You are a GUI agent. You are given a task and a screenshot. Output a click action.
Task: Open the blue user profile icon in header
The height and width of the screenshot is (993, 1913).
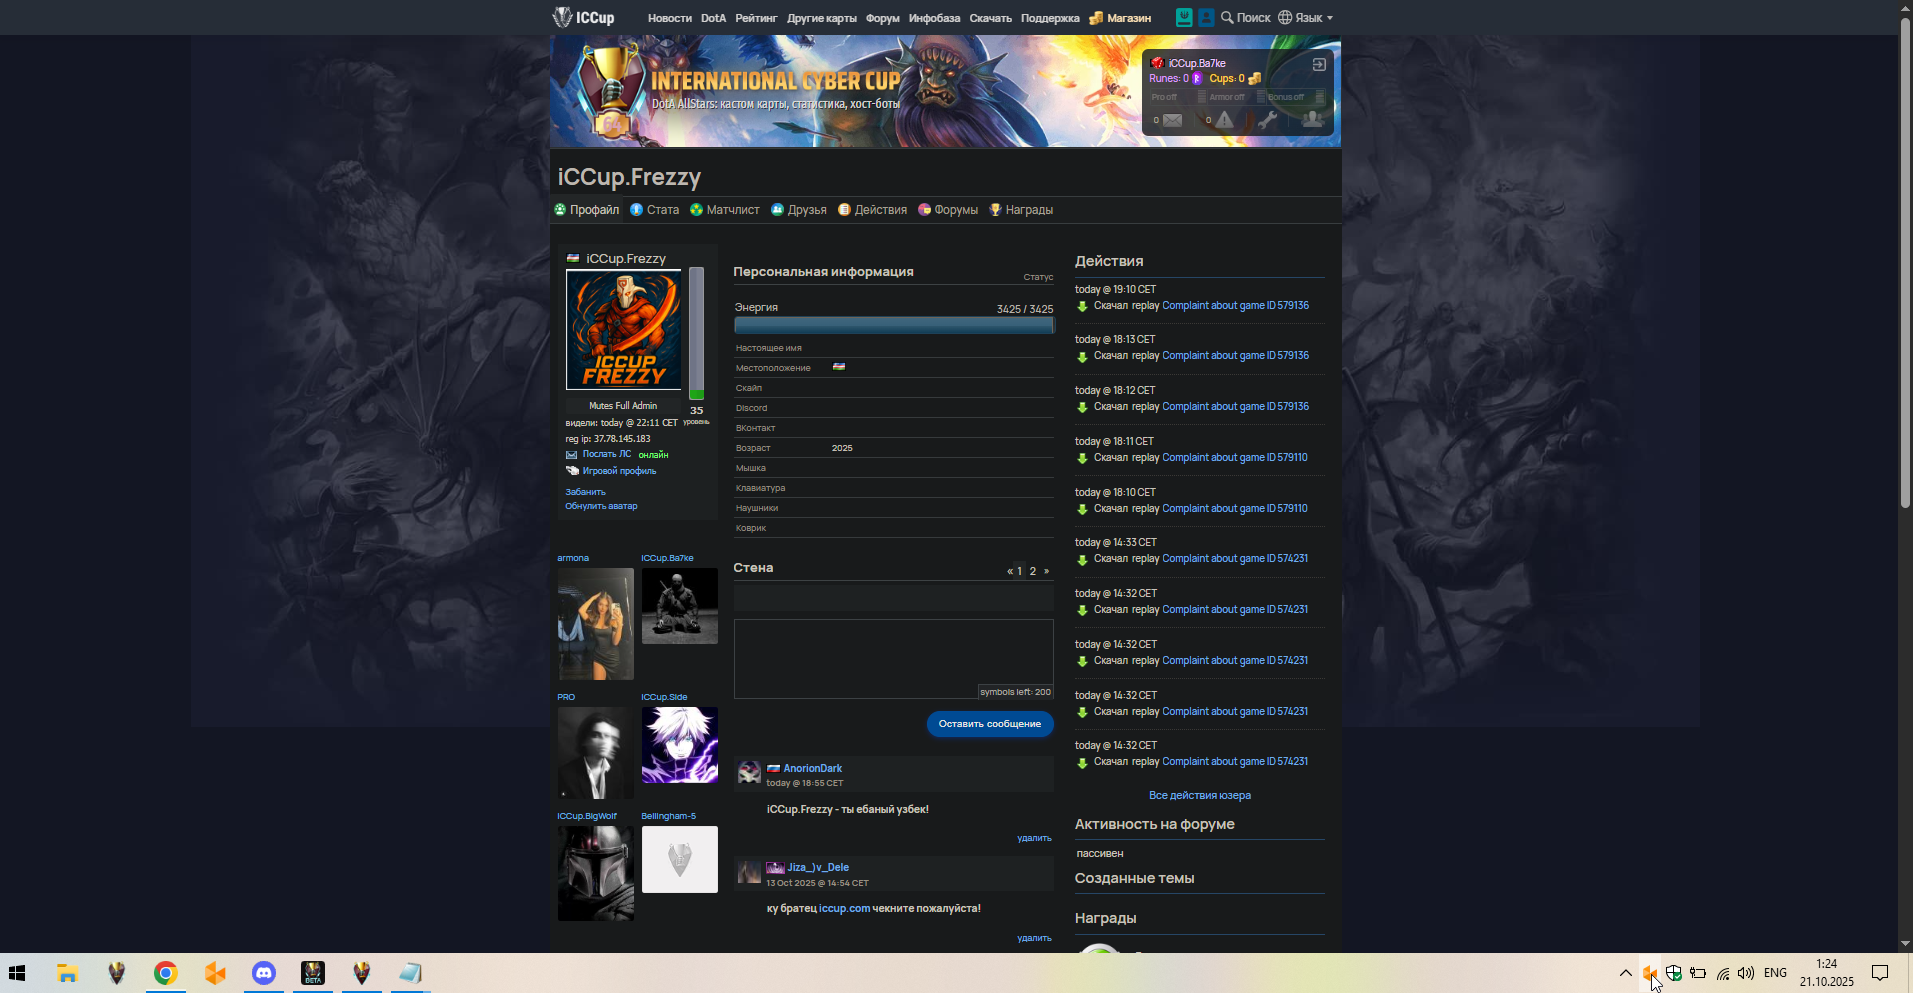click(x=1206, y=17)
